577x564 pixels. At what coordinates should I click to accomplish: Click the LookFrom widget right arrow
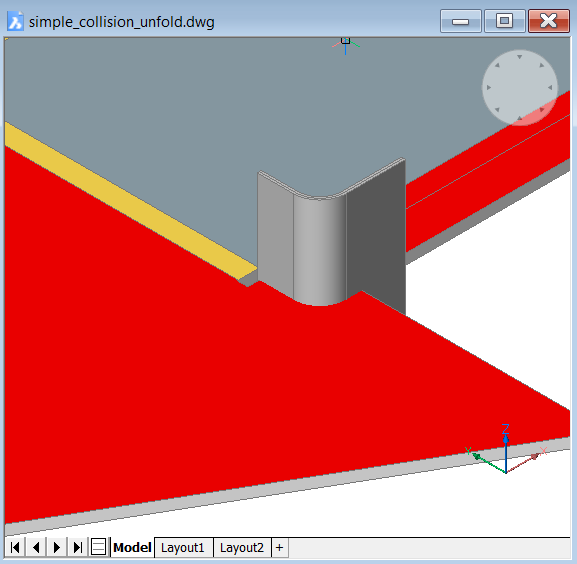[550, 88]
